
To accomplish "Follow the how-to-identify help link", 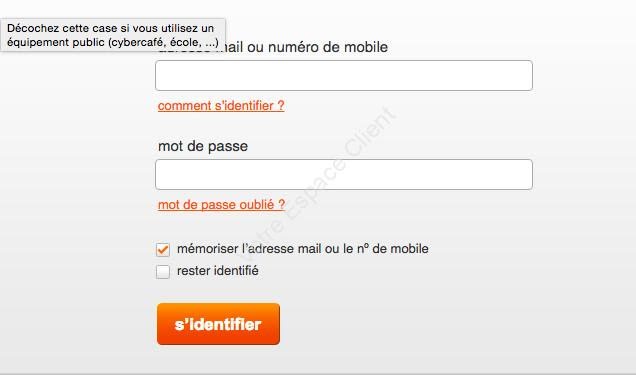I will (221, 106).
